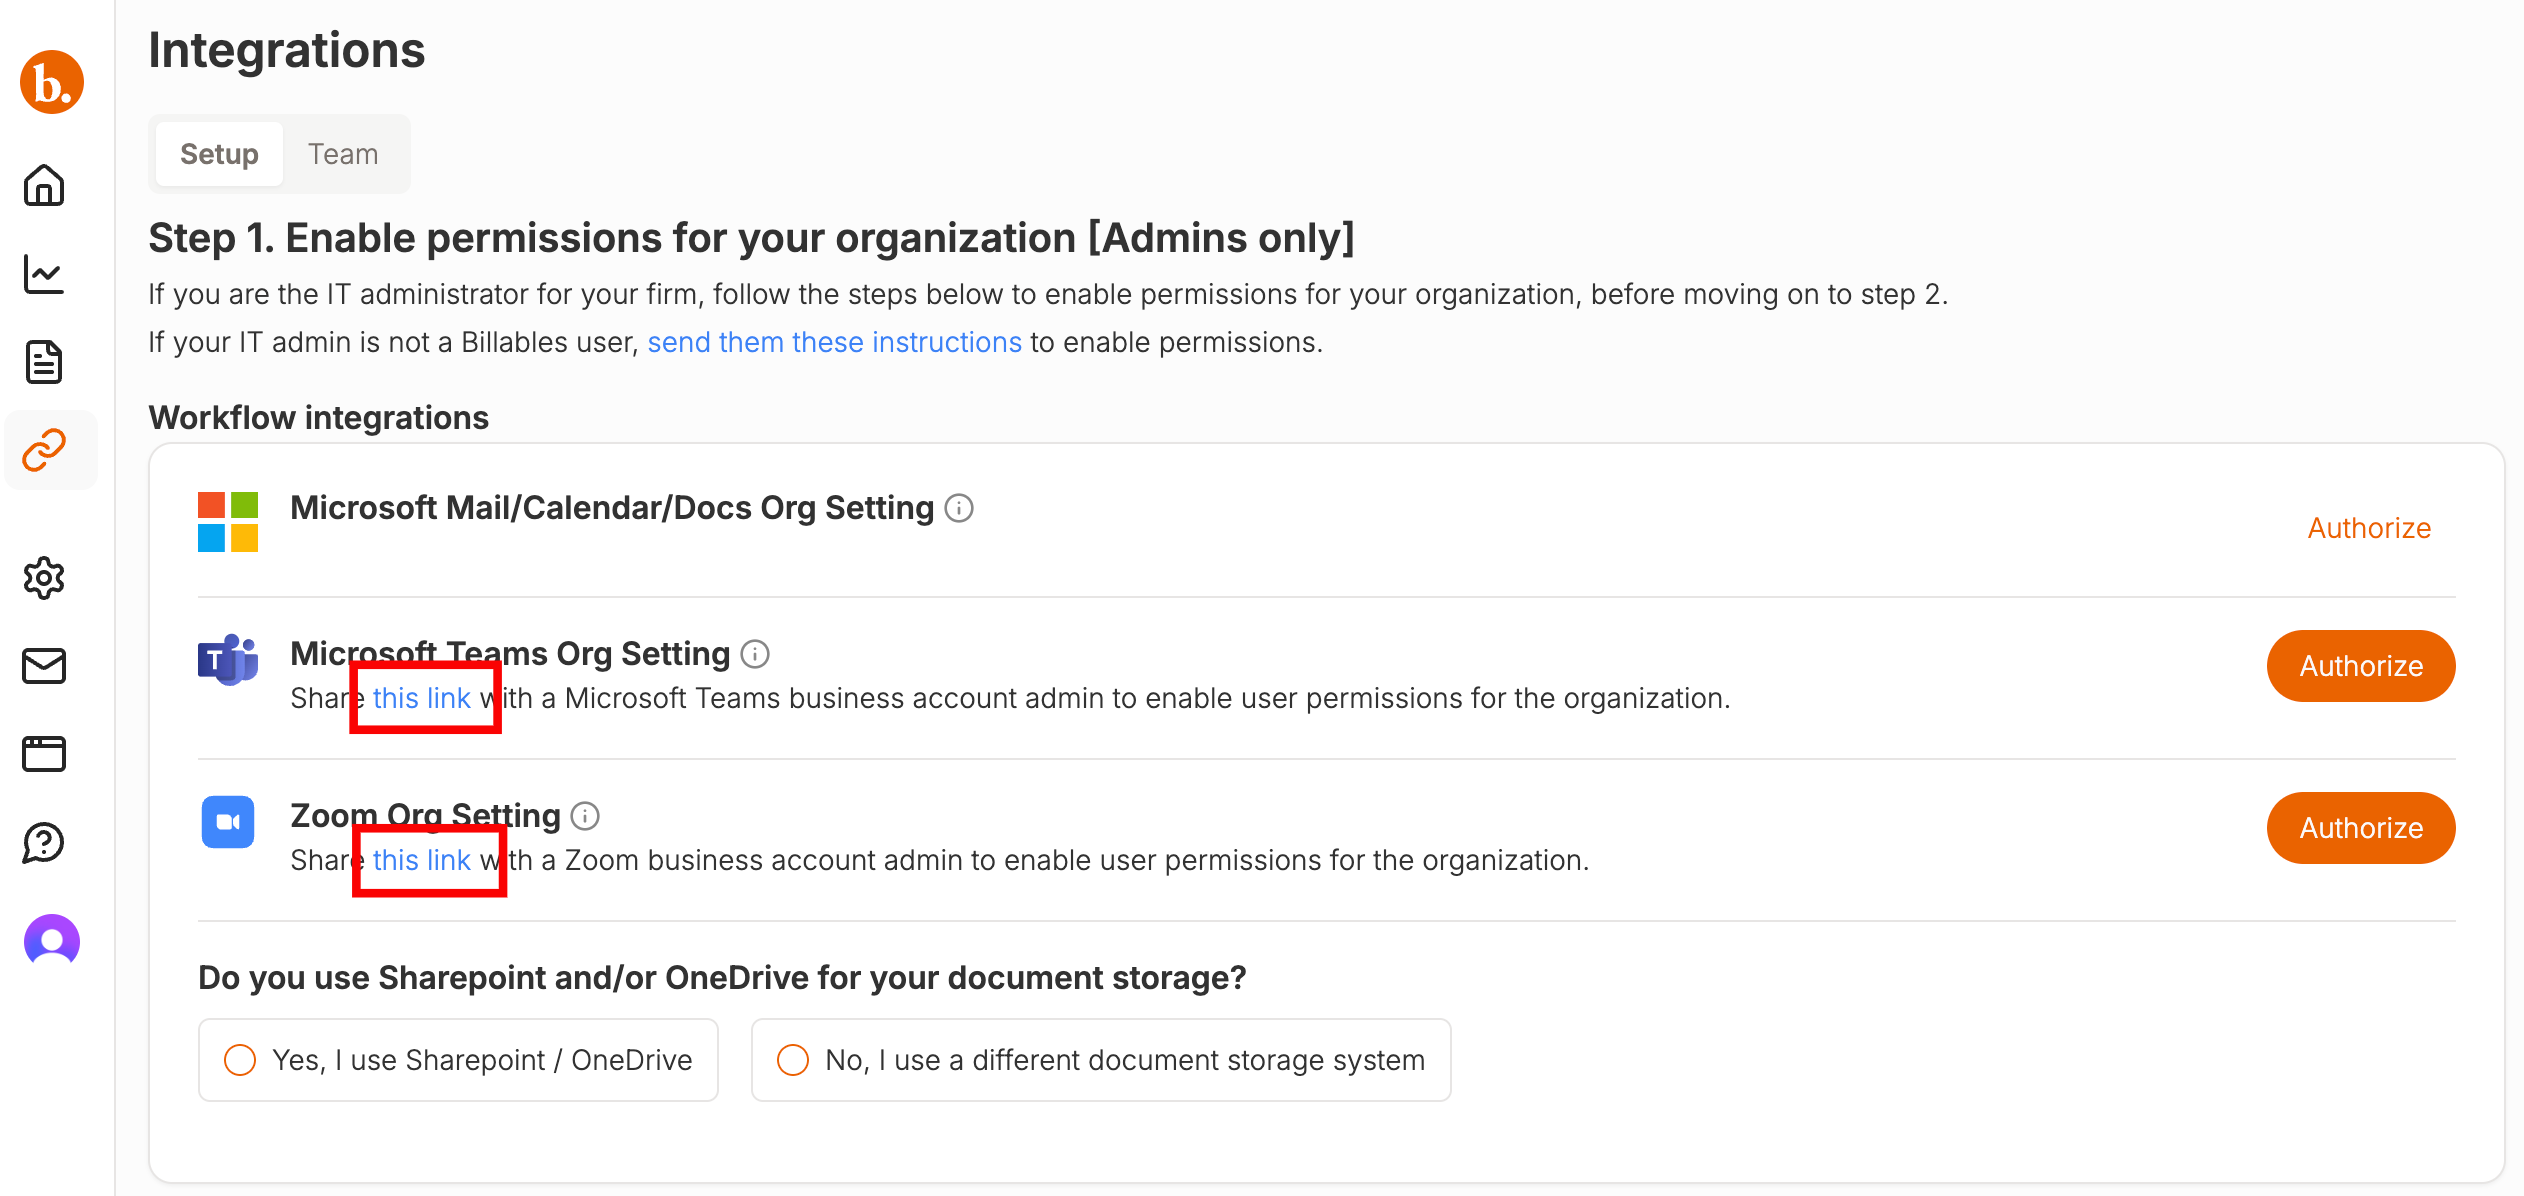
Task: Click info icon next to Zoom Org Setting
Action: click(585, 816)
